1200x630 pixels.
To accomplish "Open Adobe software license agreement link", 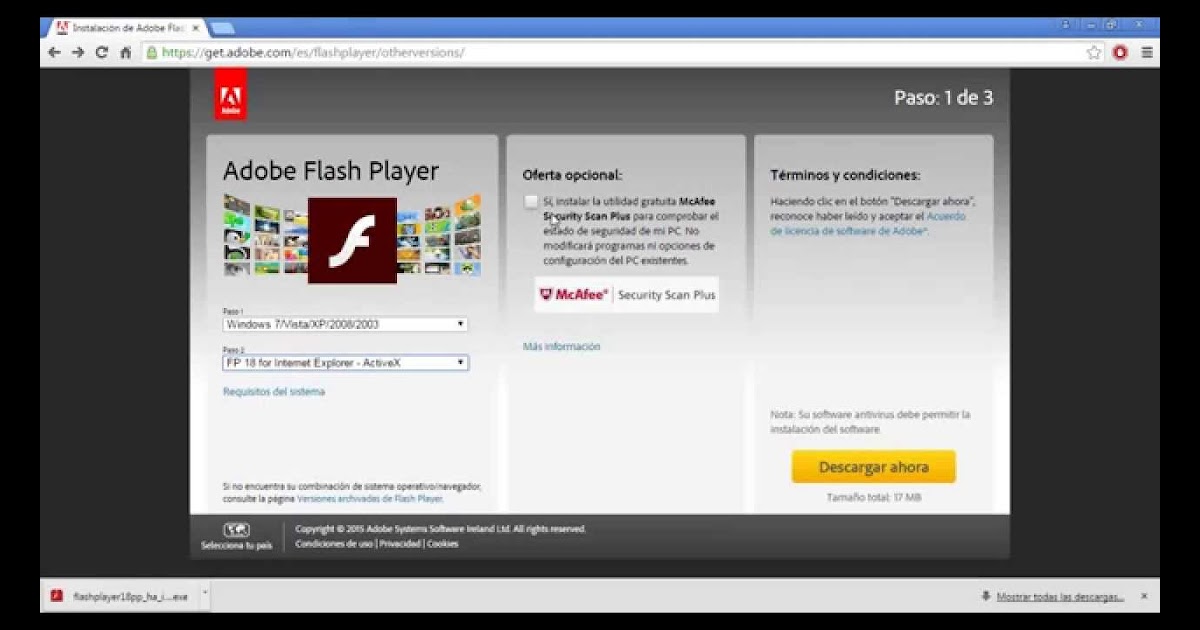I will [868, 223].
